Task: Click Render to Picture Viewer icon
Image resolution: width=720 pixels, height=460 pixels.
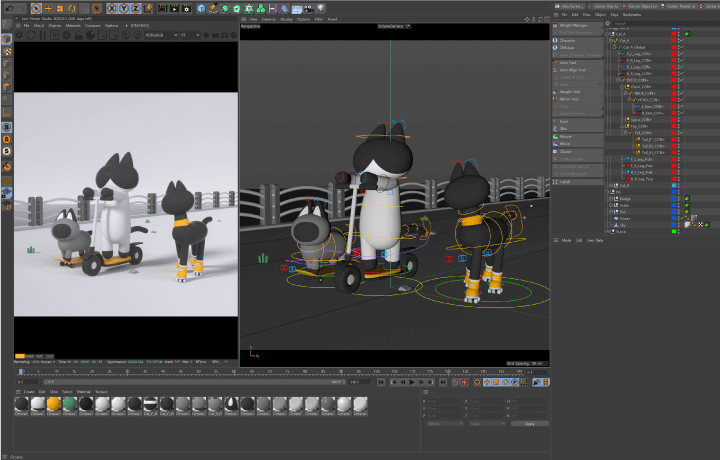Action: tap(174, 8)
